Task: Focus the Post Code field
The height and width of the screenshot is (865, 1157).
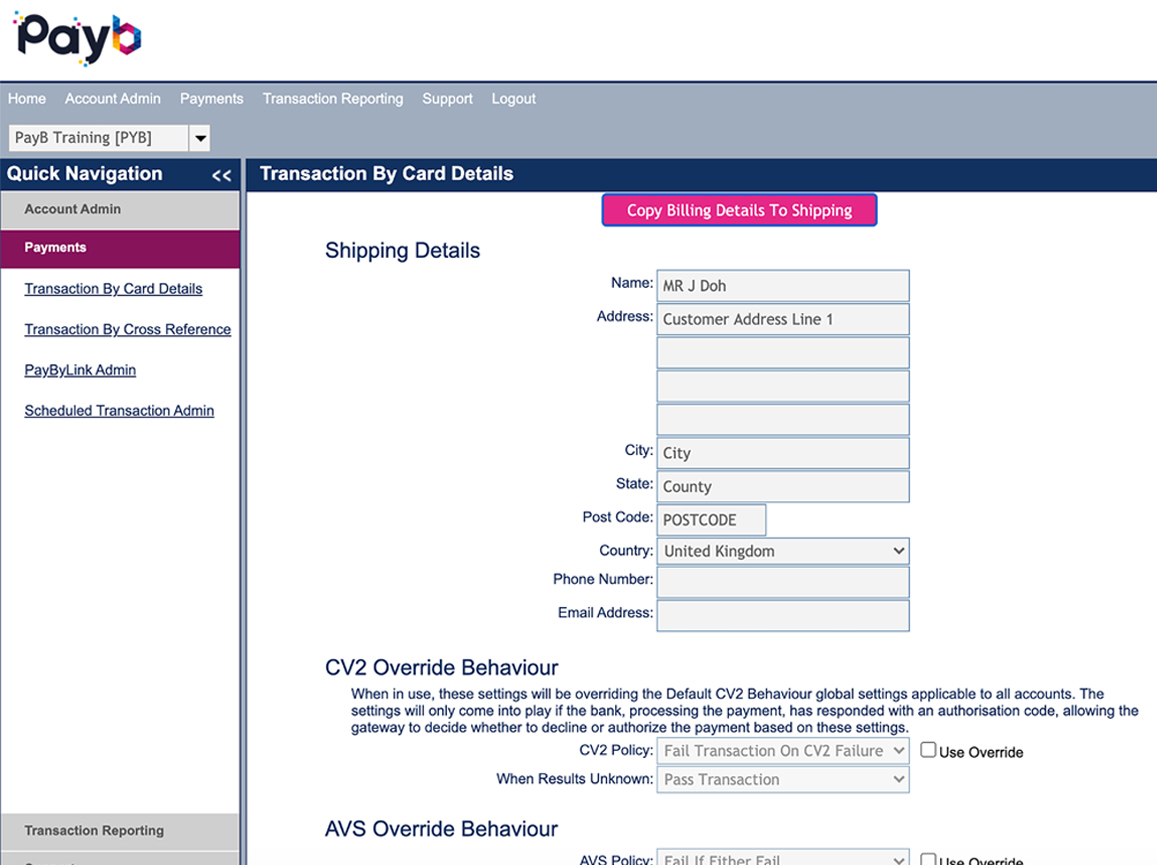Action: pos(711,520)
